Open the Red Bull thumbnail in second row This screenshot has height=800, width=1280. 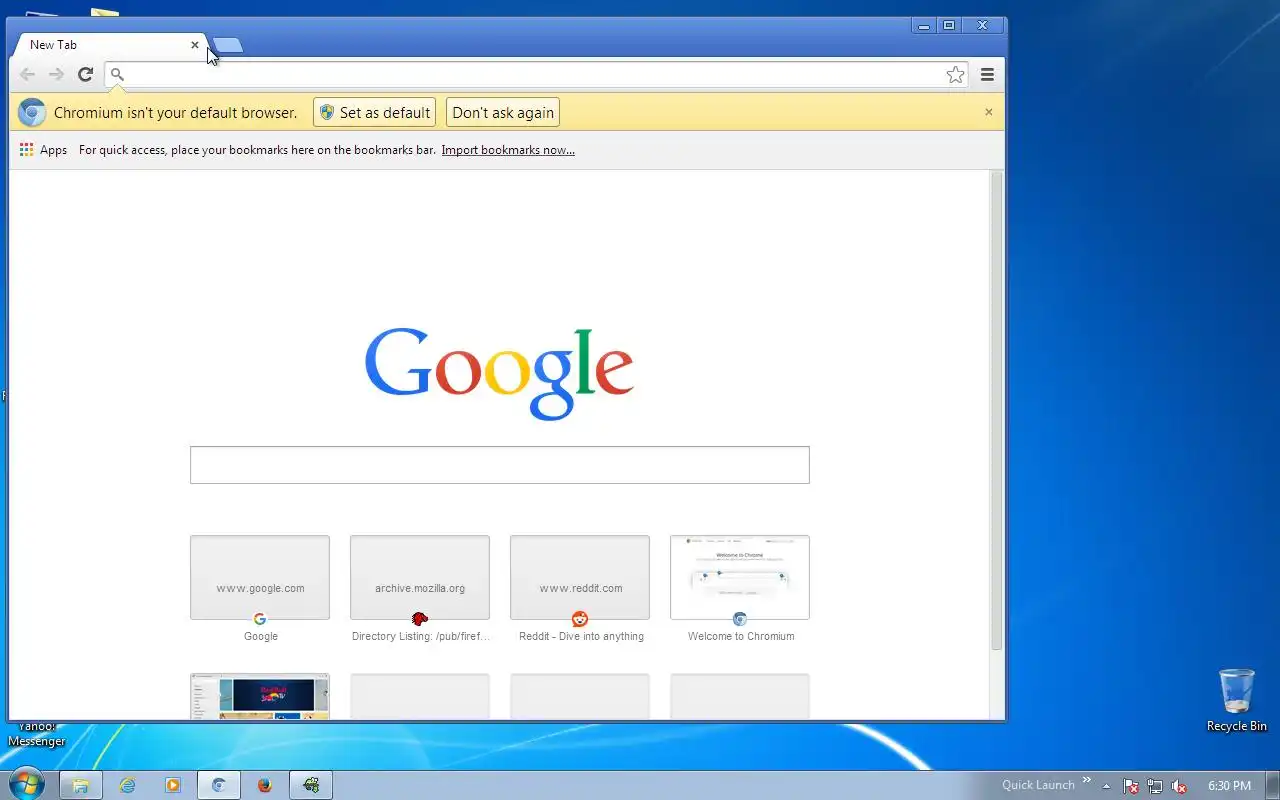(x=260, y=696)
